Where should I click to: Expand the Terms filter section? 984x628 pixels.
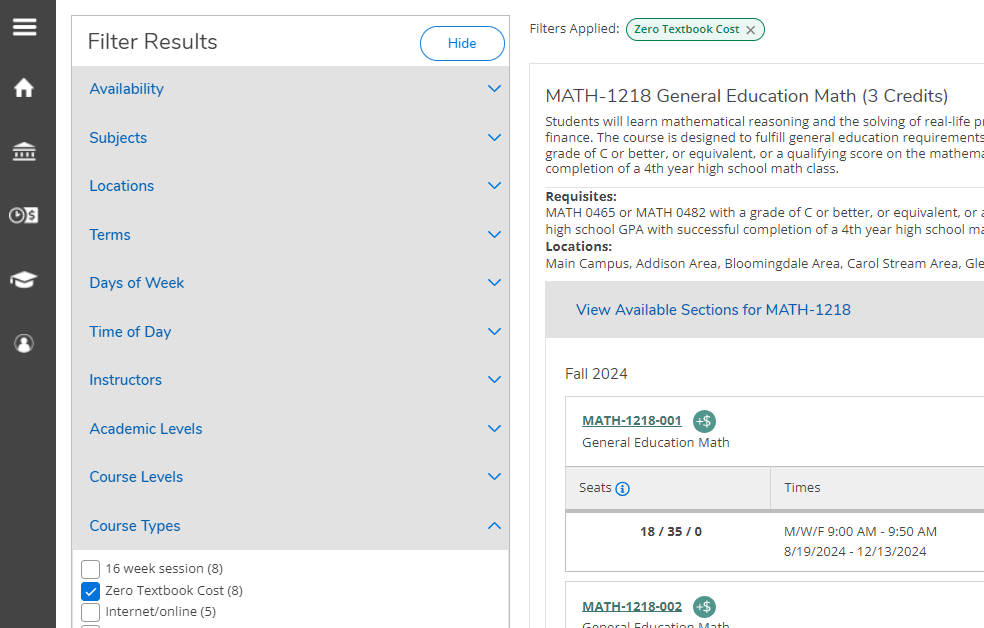[290, 235]
